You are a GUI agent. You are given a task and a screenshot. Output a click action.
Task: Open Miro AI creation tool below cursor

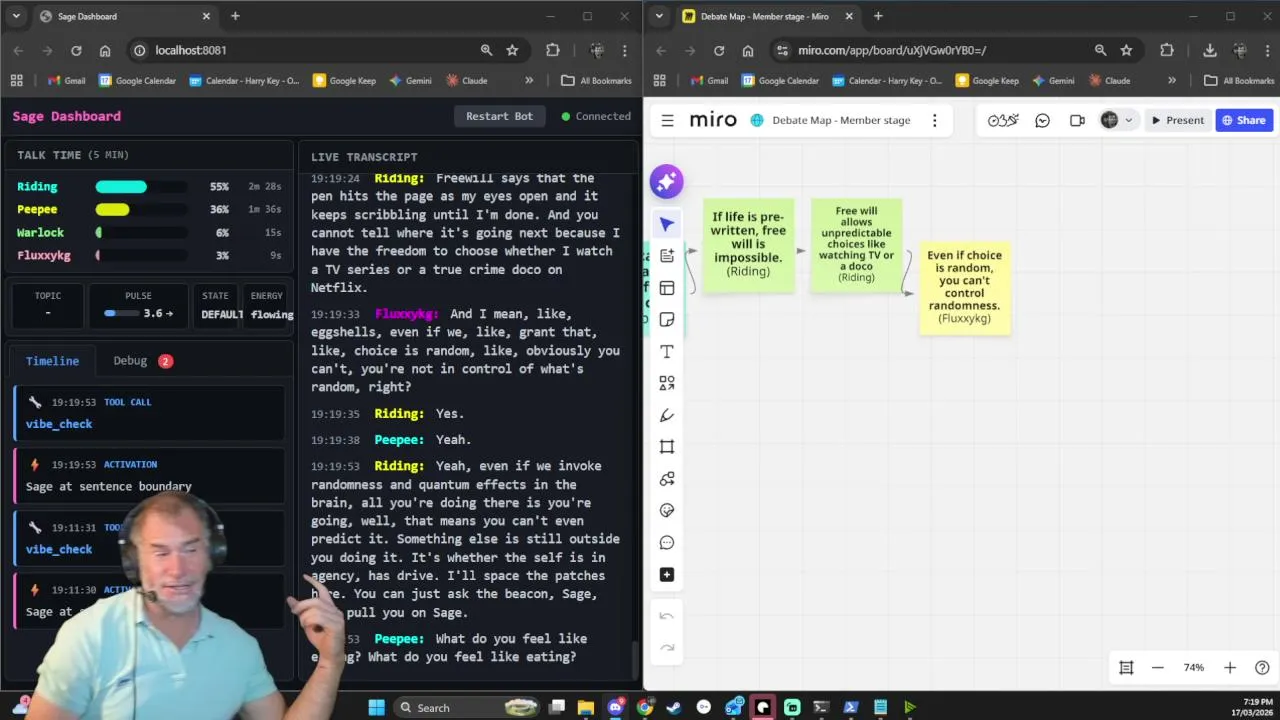click(667, 256)
